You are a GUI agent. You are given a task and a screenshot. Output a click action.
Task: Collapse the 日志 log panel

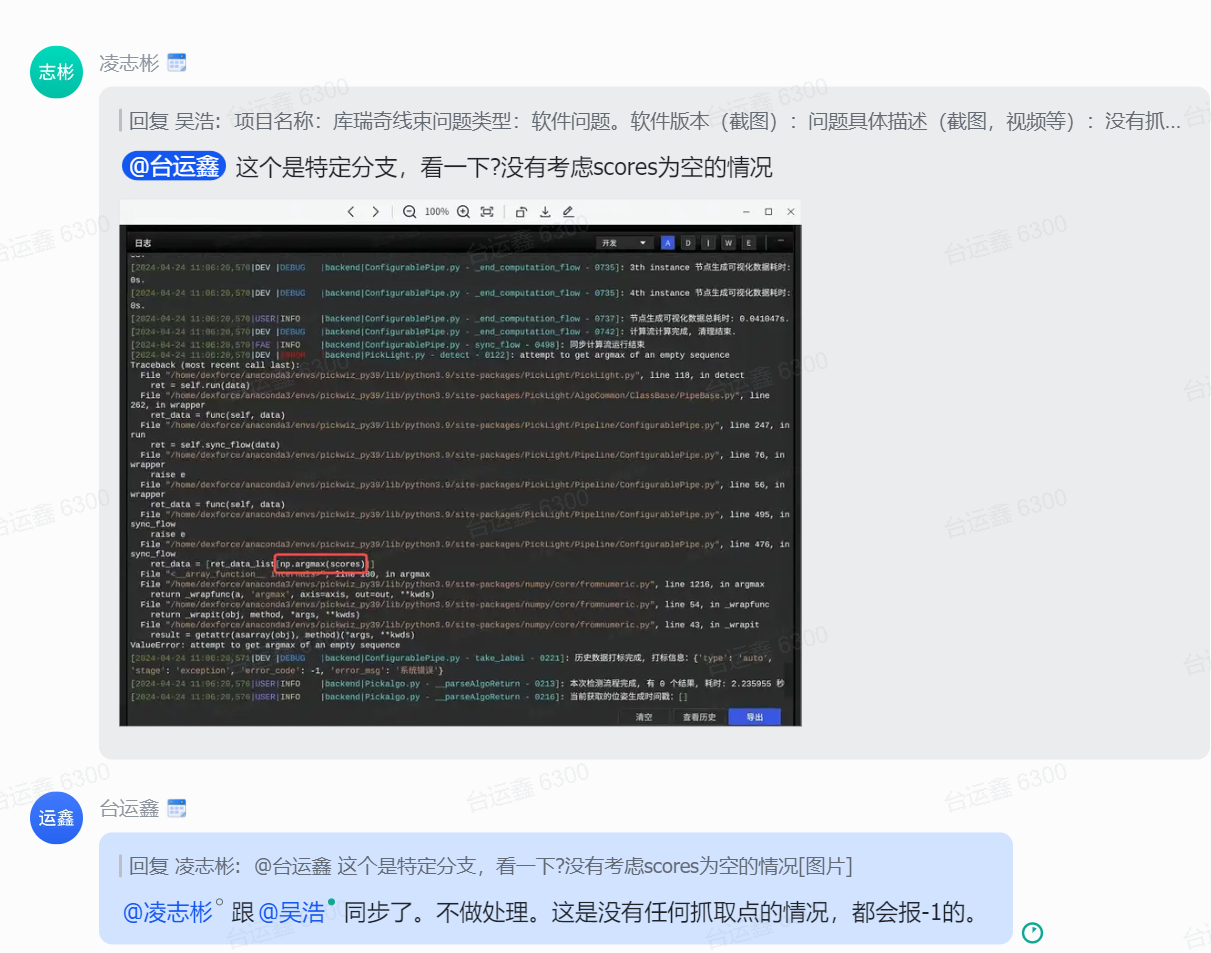point(780,242)
